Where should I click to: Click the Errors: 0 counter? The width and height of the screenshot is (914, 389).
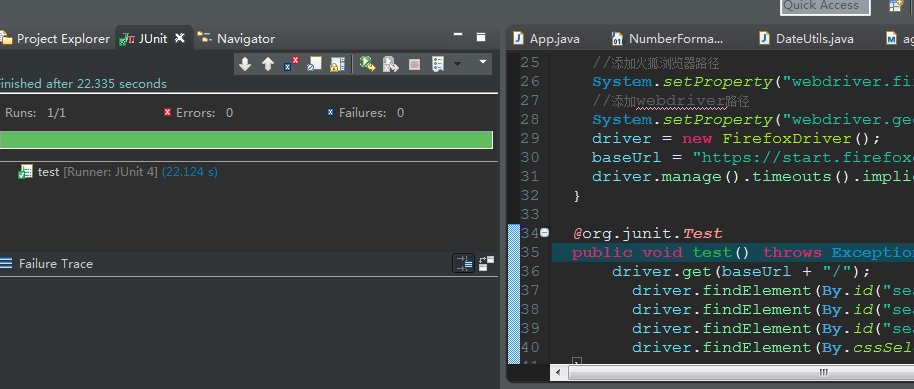tap(199, 113)
